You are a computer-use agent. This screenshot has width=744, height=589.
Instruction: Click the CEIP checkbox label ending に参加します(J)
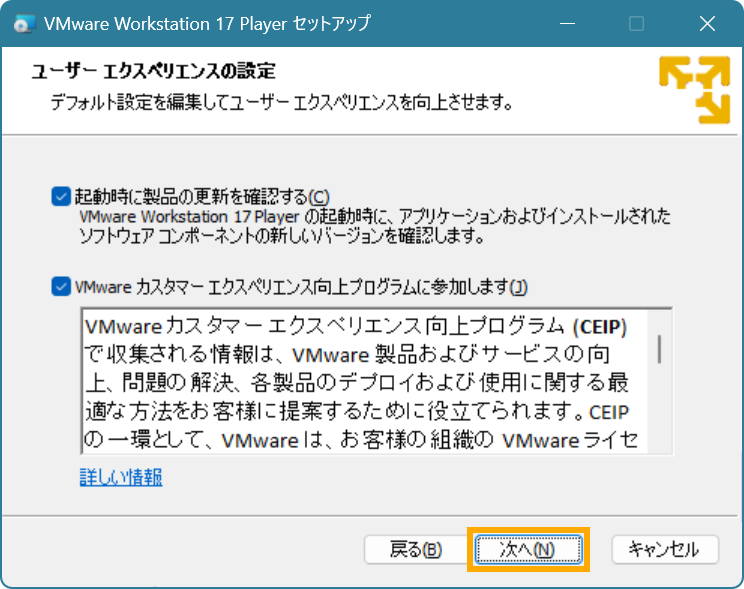(x=301, y=287)
